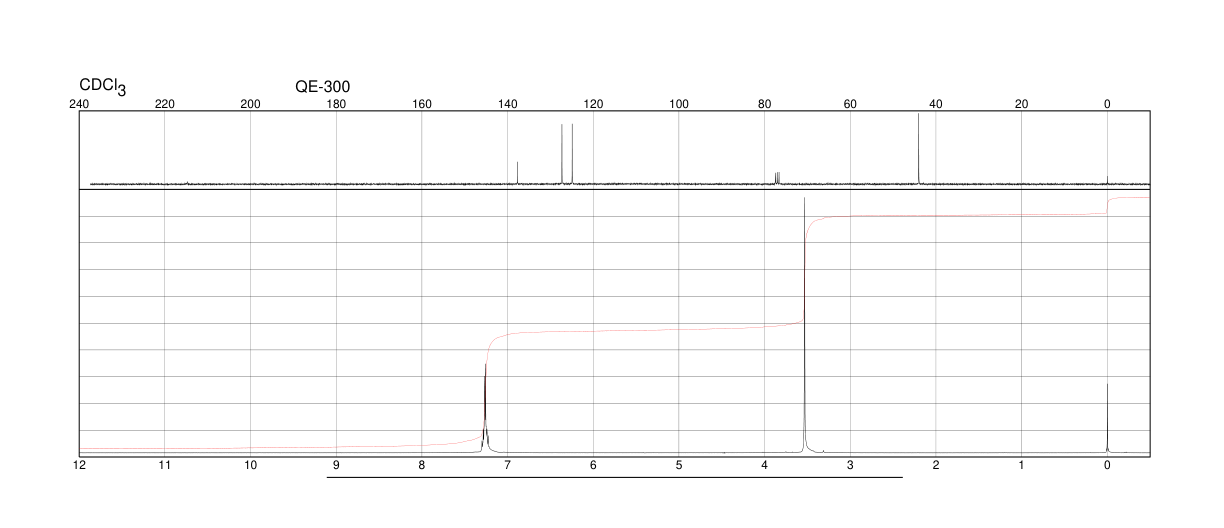Viewport: 1224px width, 528px height.
Task: Pick the TMS proton peak at 0 ppm
Action: pyautogui.click(x=1107, y=418)
